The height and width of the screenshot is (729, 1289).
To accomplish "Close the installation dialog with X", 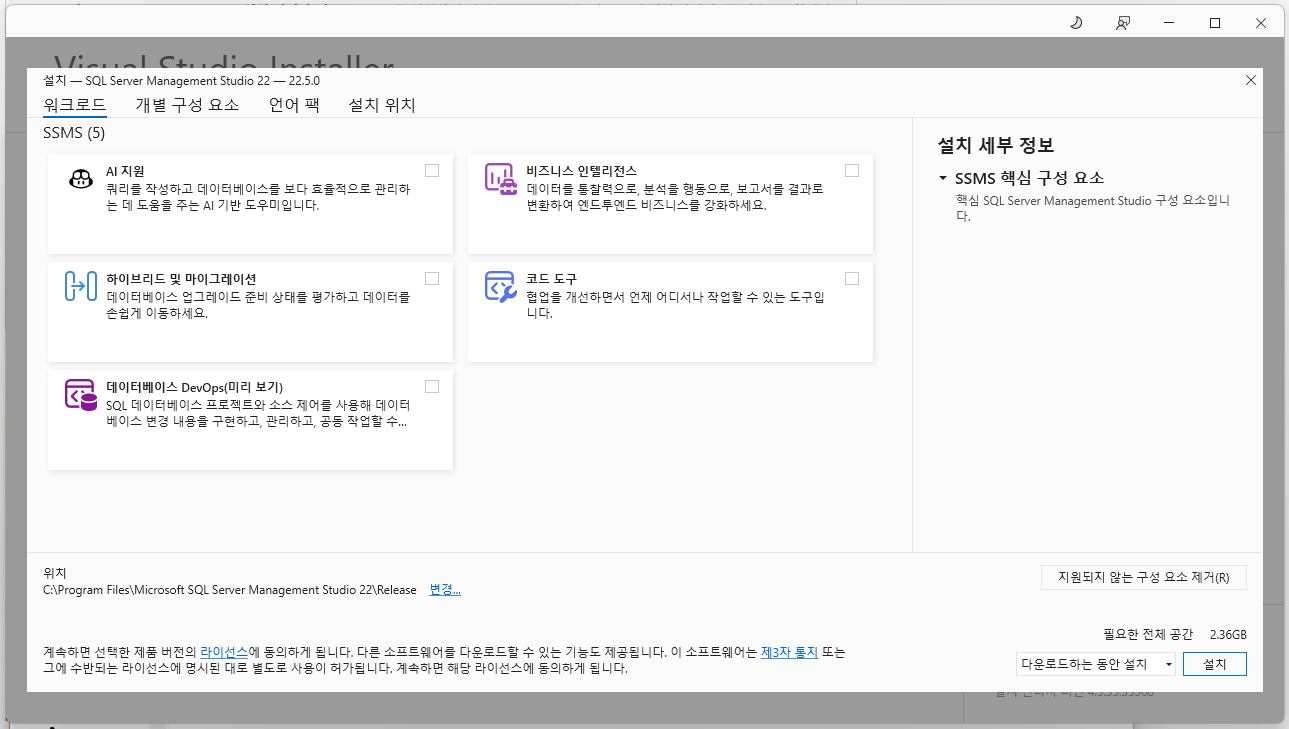I will coord(1250,80).
